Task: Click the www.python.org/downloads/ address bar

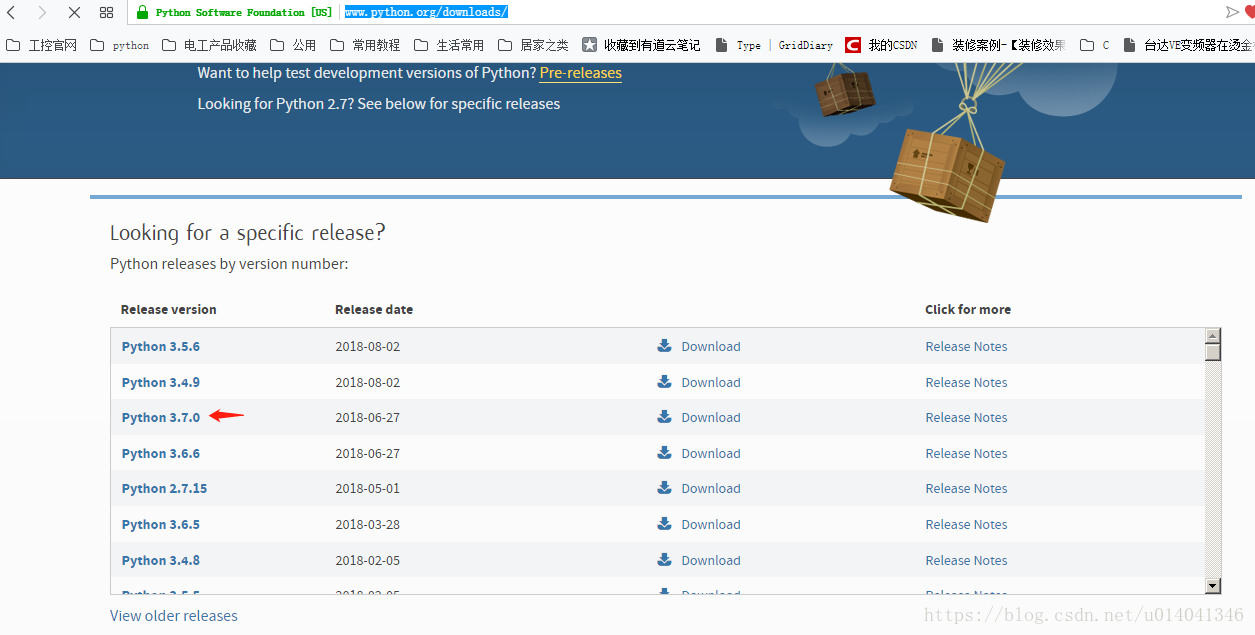Action: coord(426,12)
